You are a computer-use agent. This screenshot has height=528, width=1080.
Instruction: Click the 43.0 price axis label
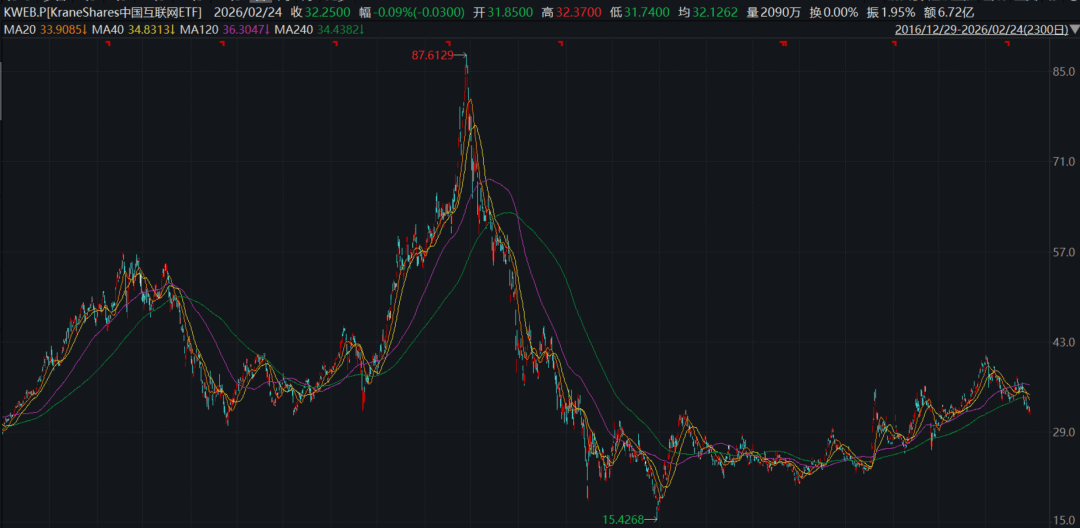pyautogui.click(x=1063, y=342)
